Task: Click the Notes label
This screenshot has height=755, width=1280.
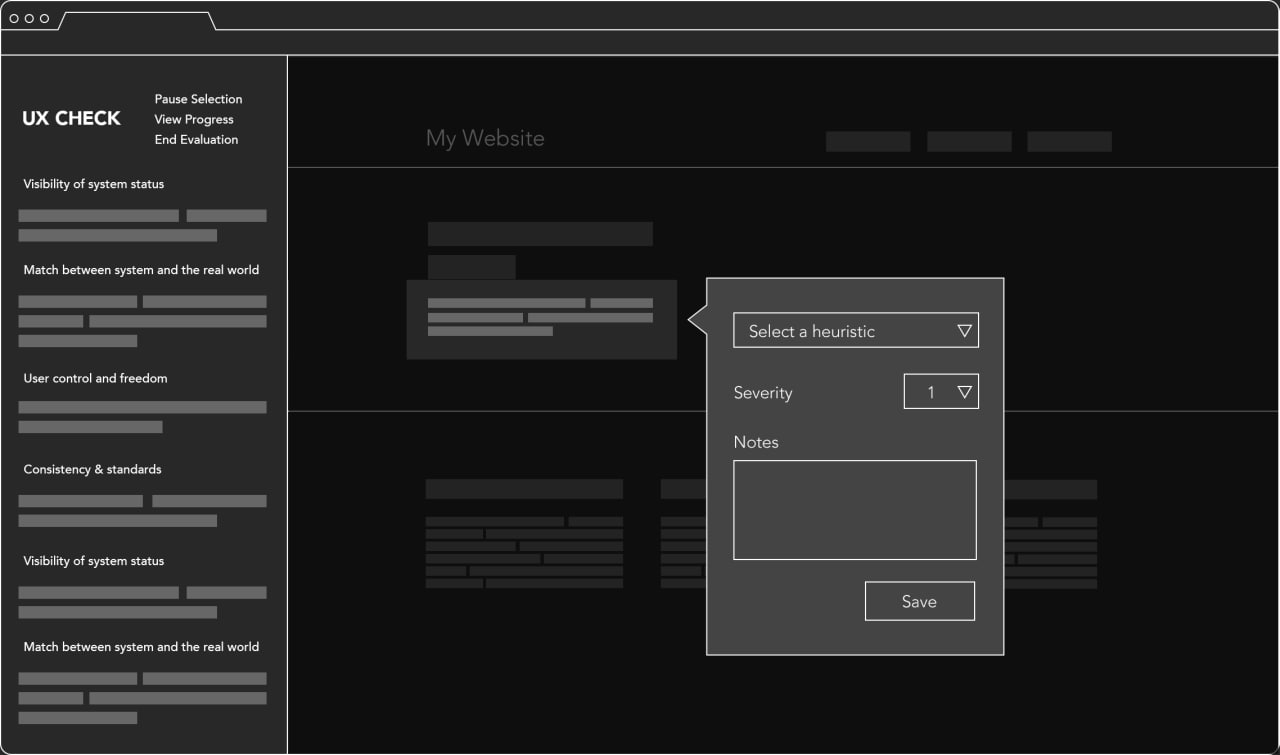Action: pyautogui.click(x=756, y=442)
